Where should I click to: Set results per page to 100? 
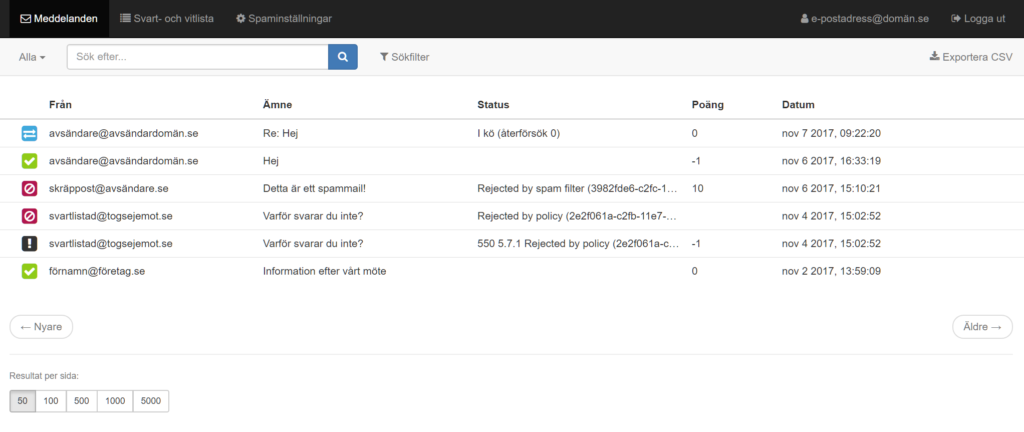tap(51, 401)
